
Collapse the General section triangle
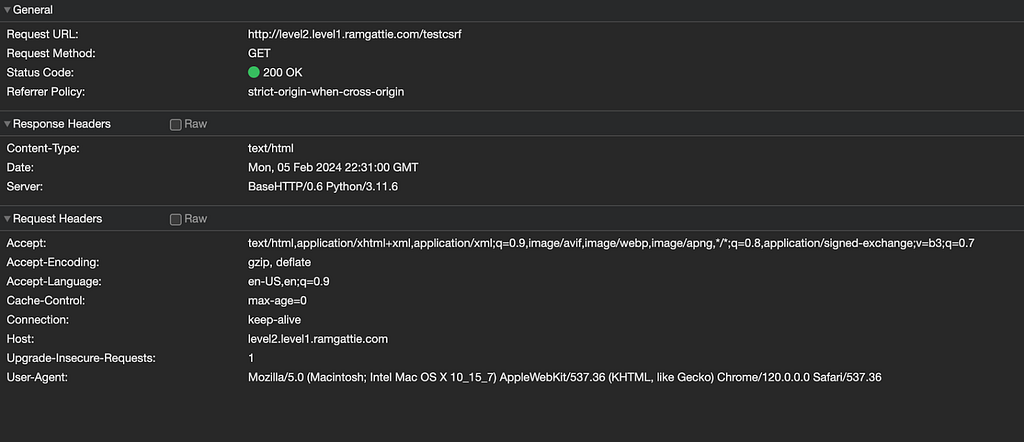point(7,10)
